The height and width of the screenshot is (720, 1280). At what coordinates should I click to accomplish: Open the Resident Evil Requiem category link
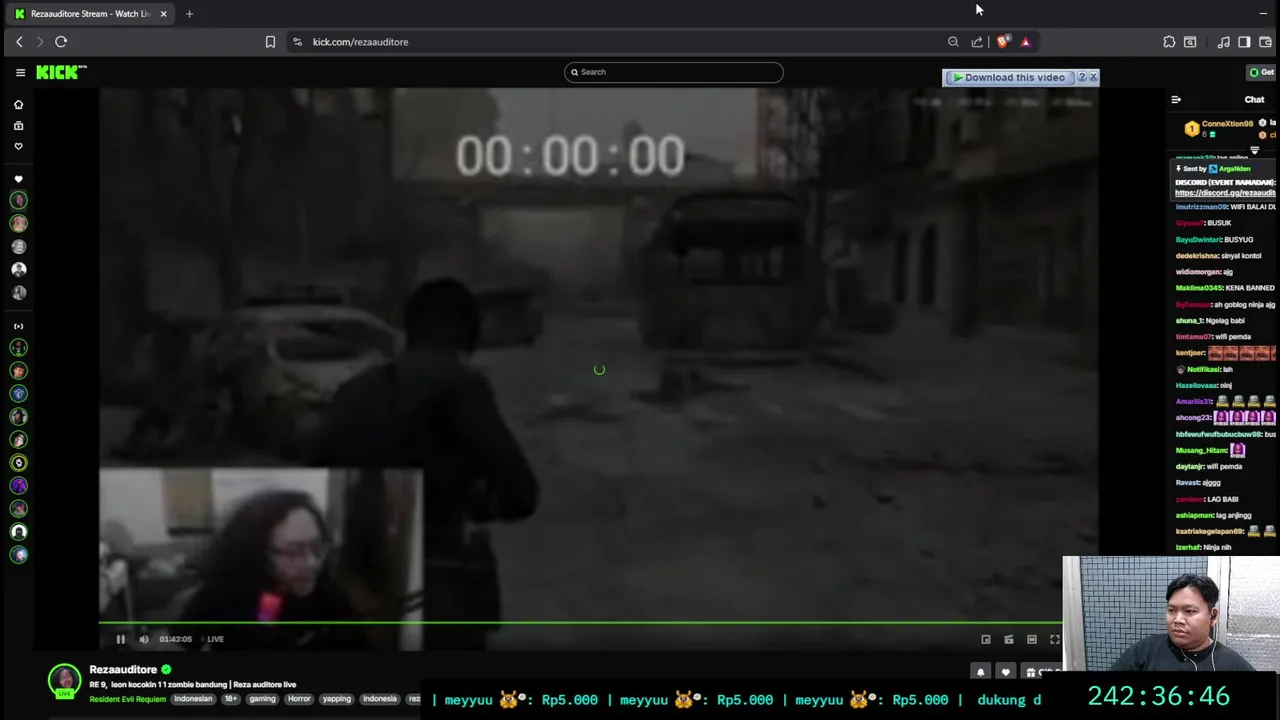127,699
